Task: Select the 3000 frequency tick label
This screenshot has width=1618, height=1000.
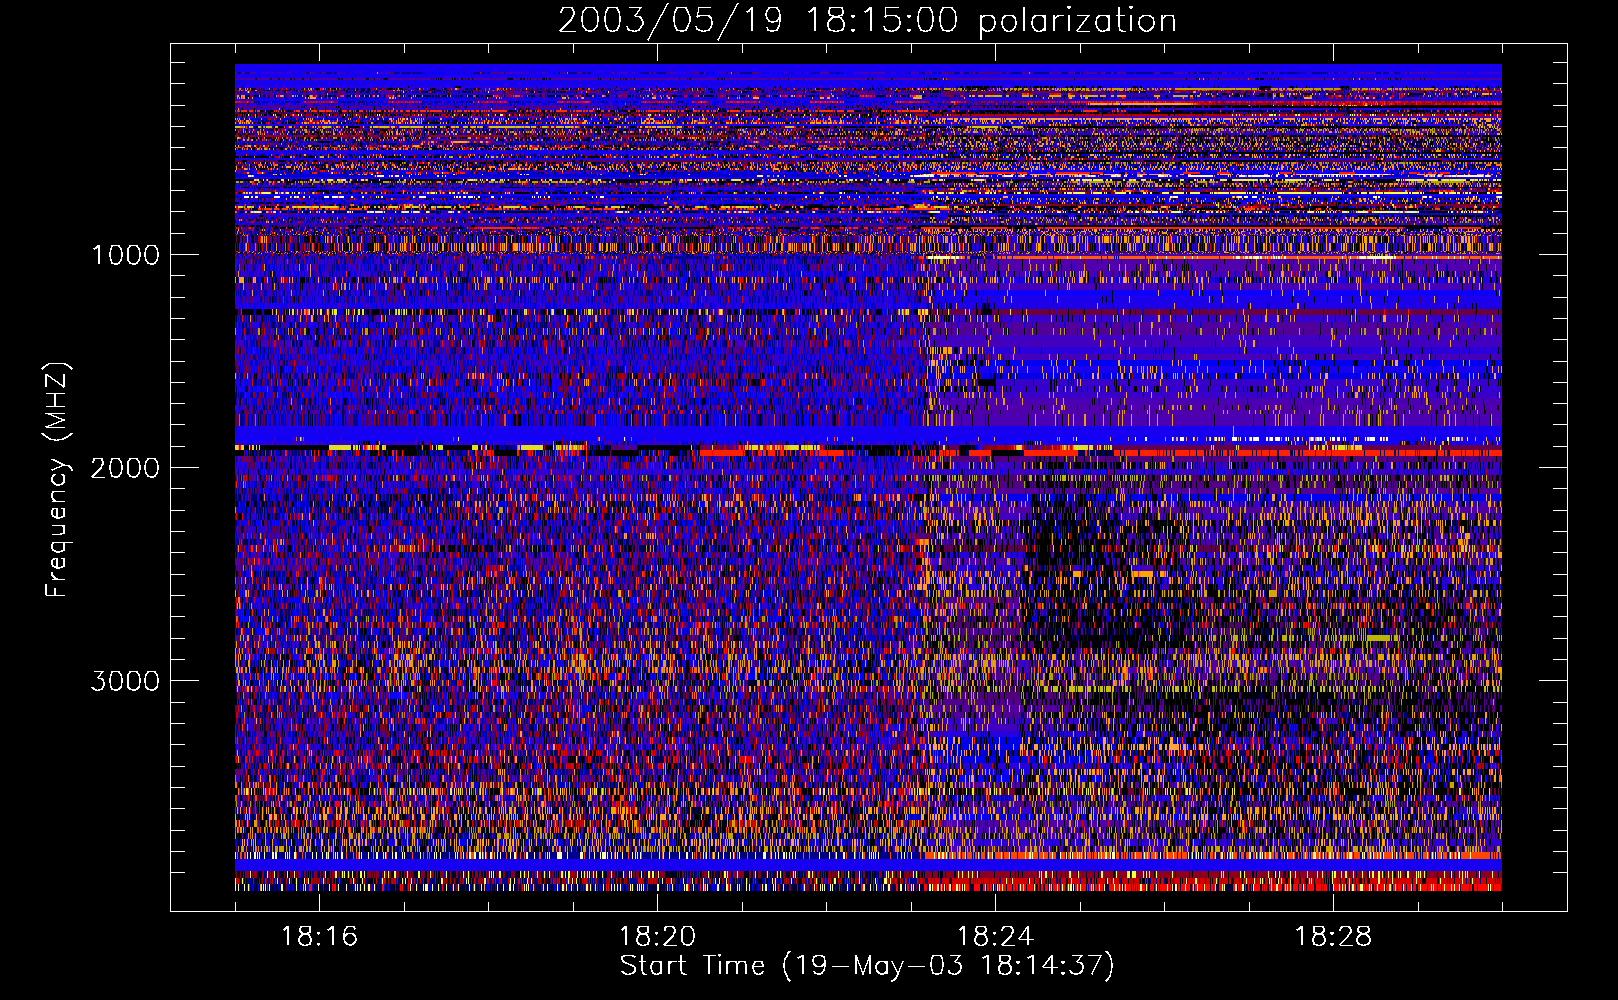Action: click(125, 681)
